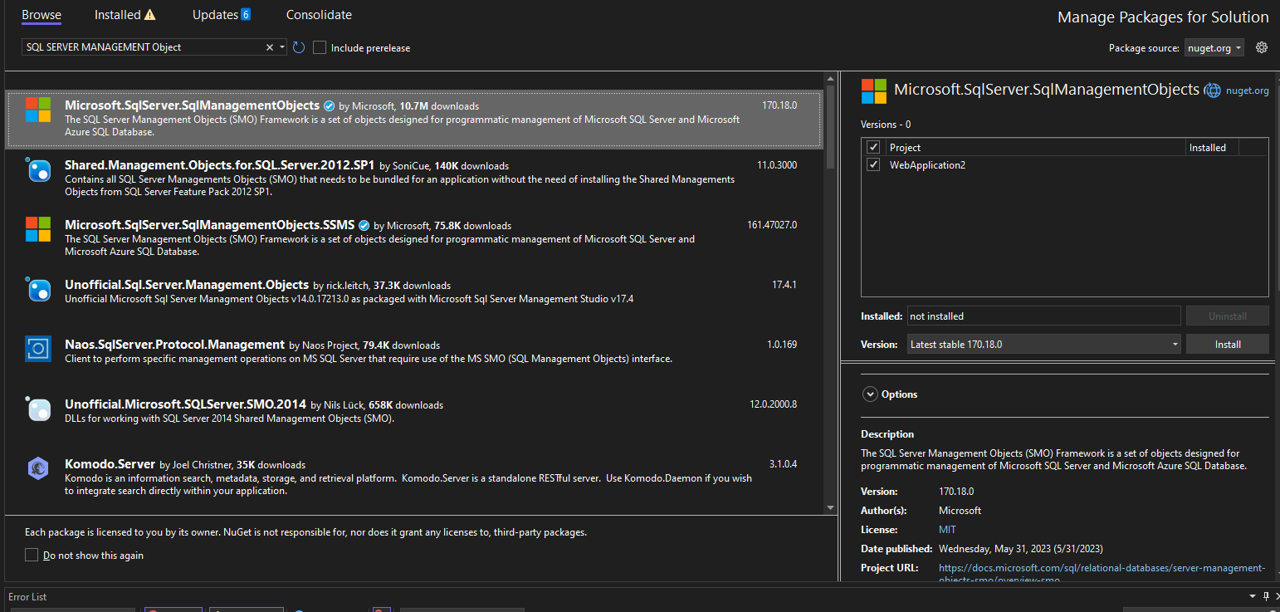This screenshot has width=1280, height=612.
Task: Select Shared.Management.Objects.for.SQL.Server.2012.SP1 package icon
Action: [38, 170]
